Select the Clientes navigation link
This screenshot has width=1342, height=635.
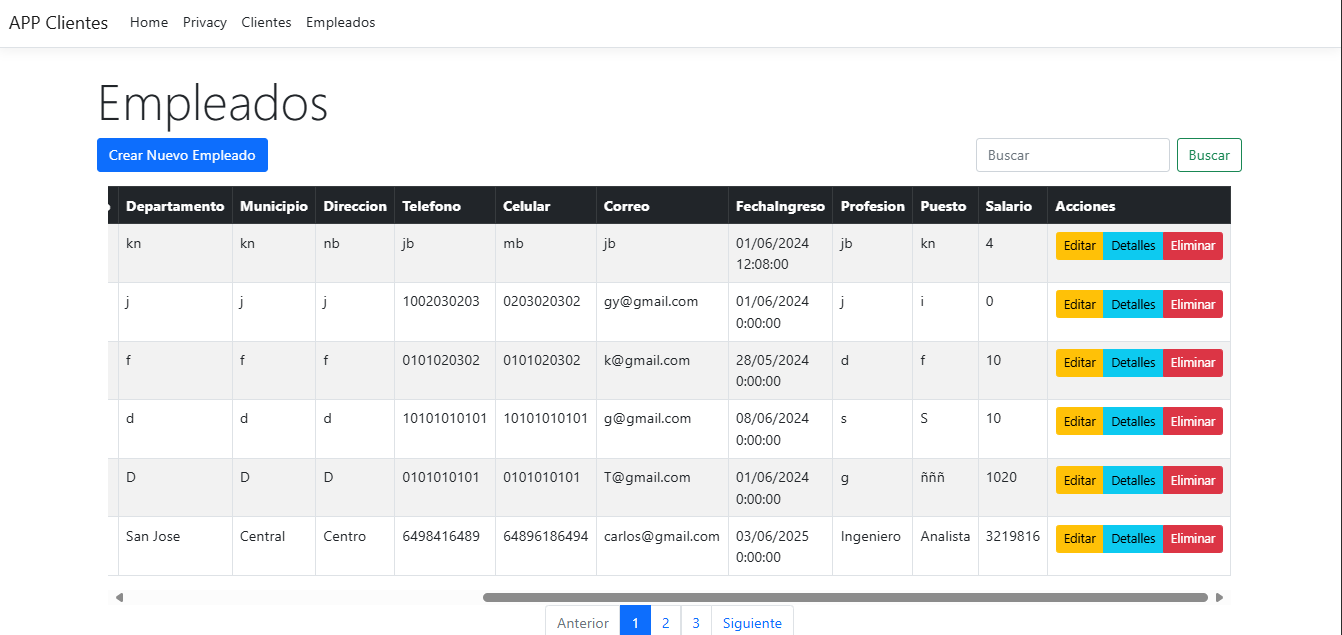(266, 22)
